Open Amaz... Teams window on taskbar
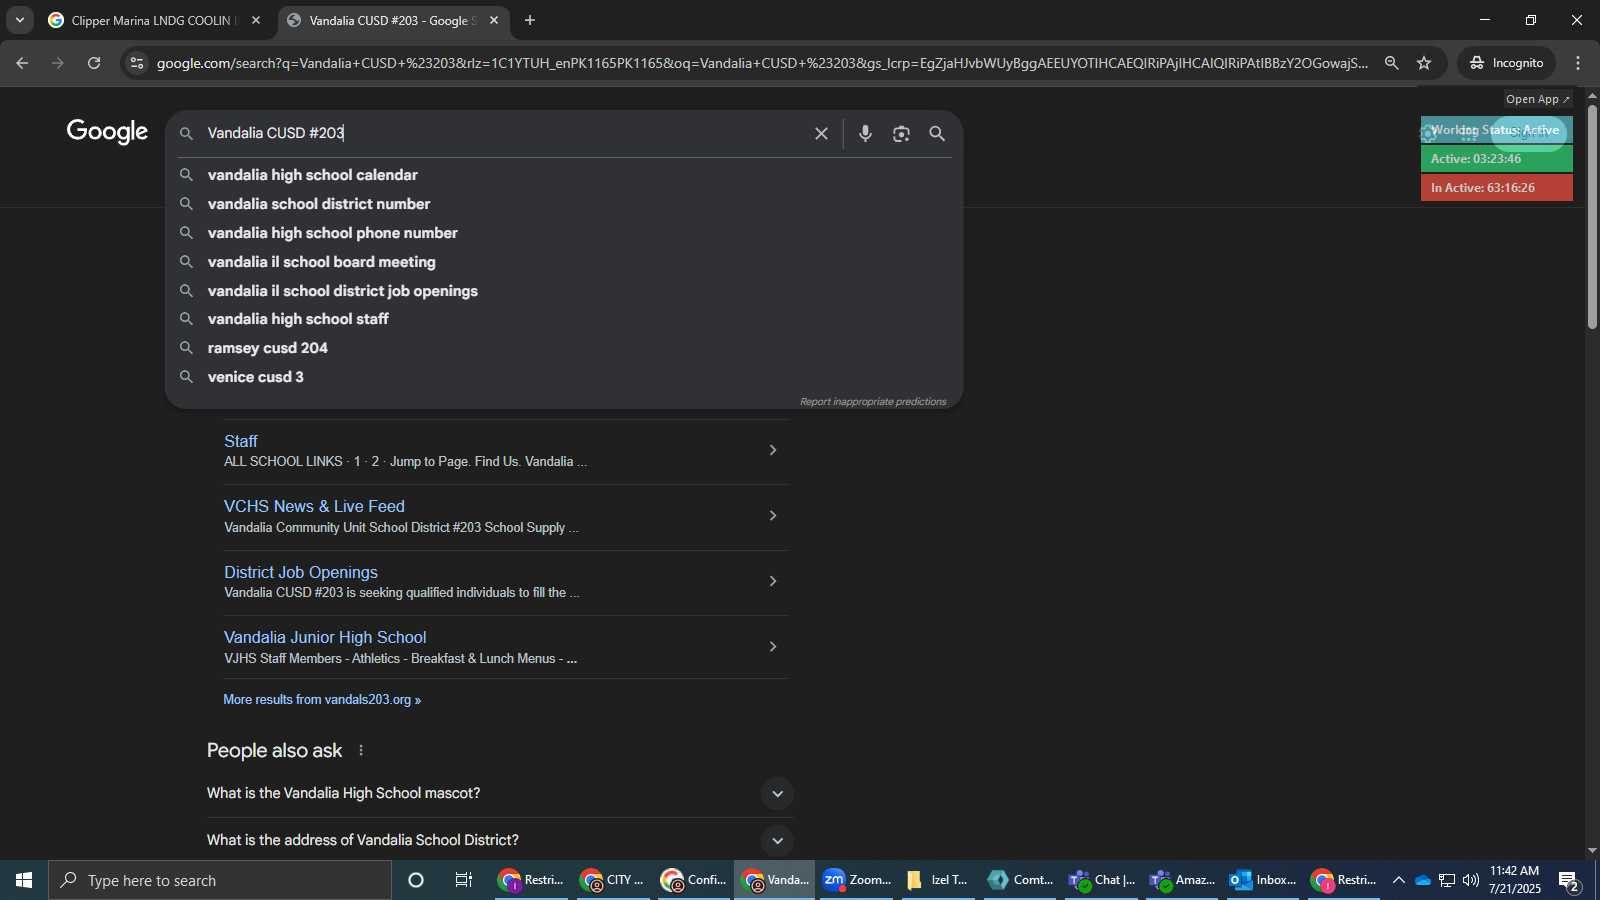The width and height of the screenshot is (1600, 900). point(1182,880)
